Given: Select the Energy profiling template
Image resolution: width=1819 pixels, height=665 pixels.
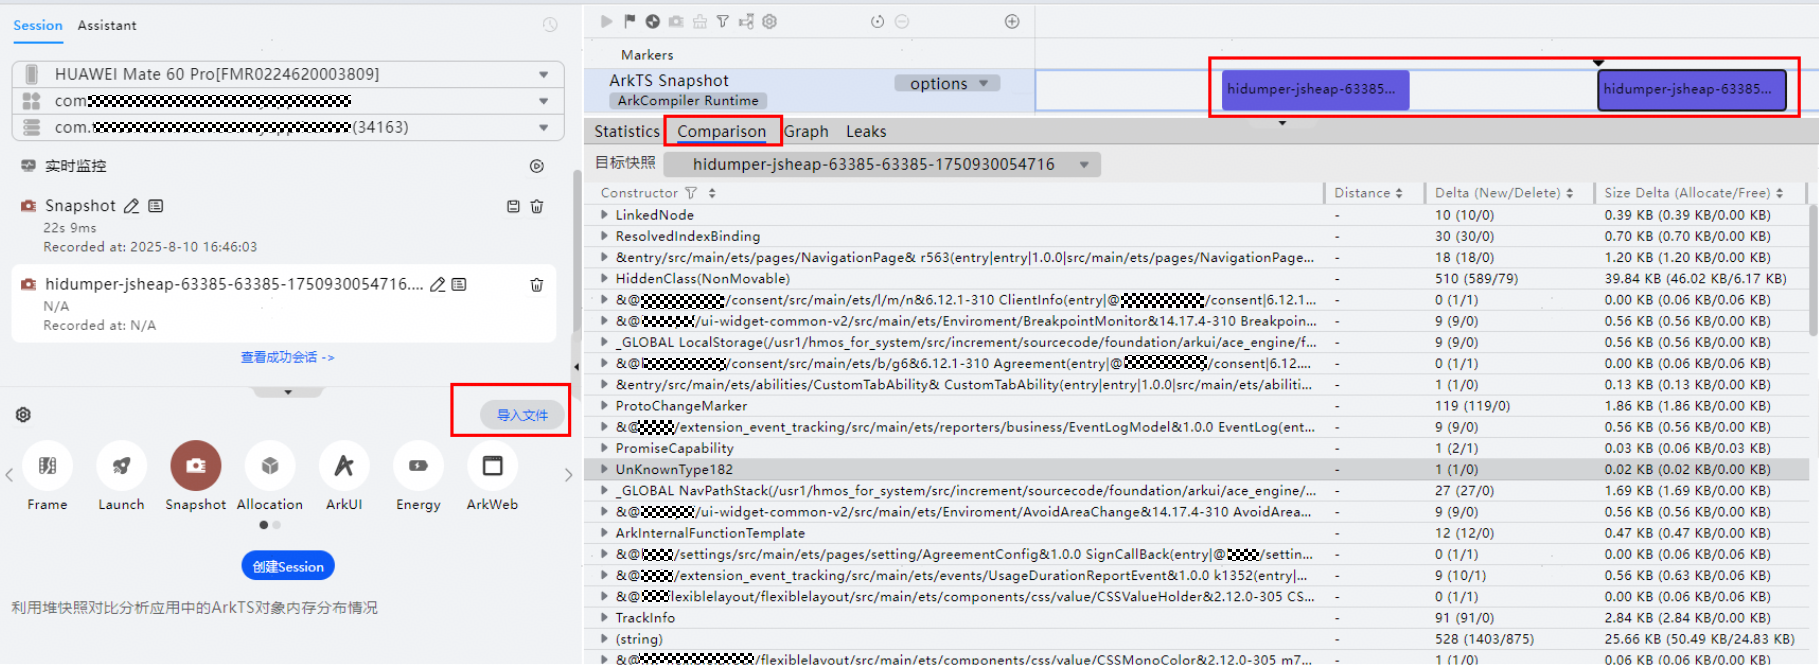Looking at the screenshot, I should 418,466.
